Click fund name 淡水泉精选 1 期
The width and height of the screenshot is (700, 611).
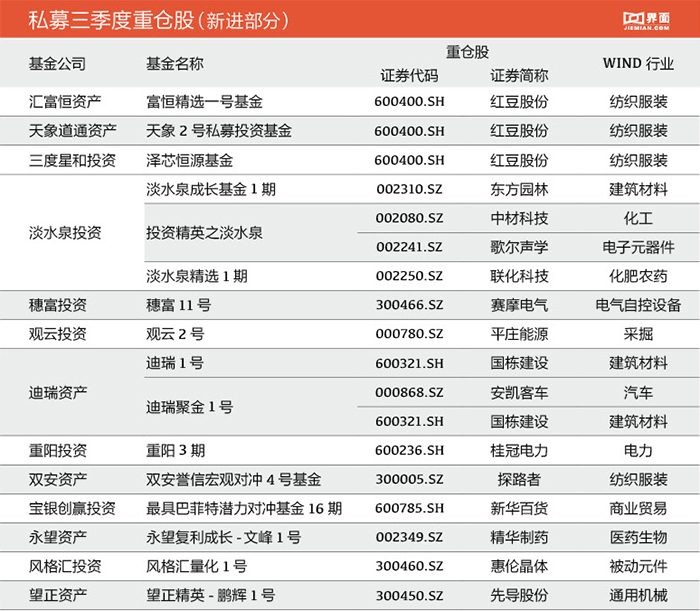196,276
